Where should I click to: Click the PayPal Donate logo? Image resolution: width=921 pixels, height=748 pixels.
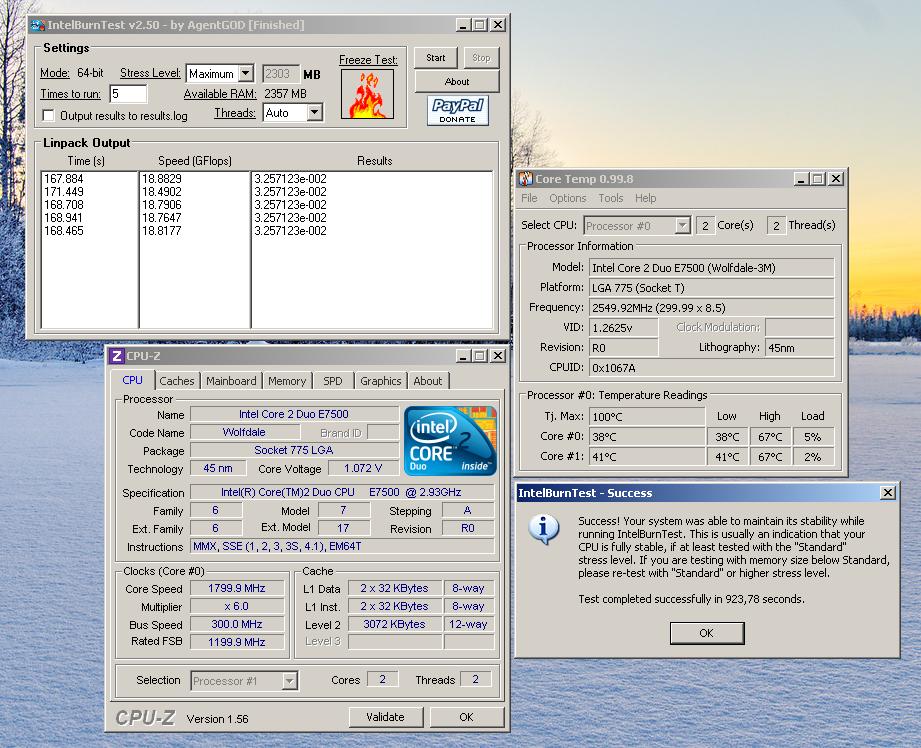458,110
